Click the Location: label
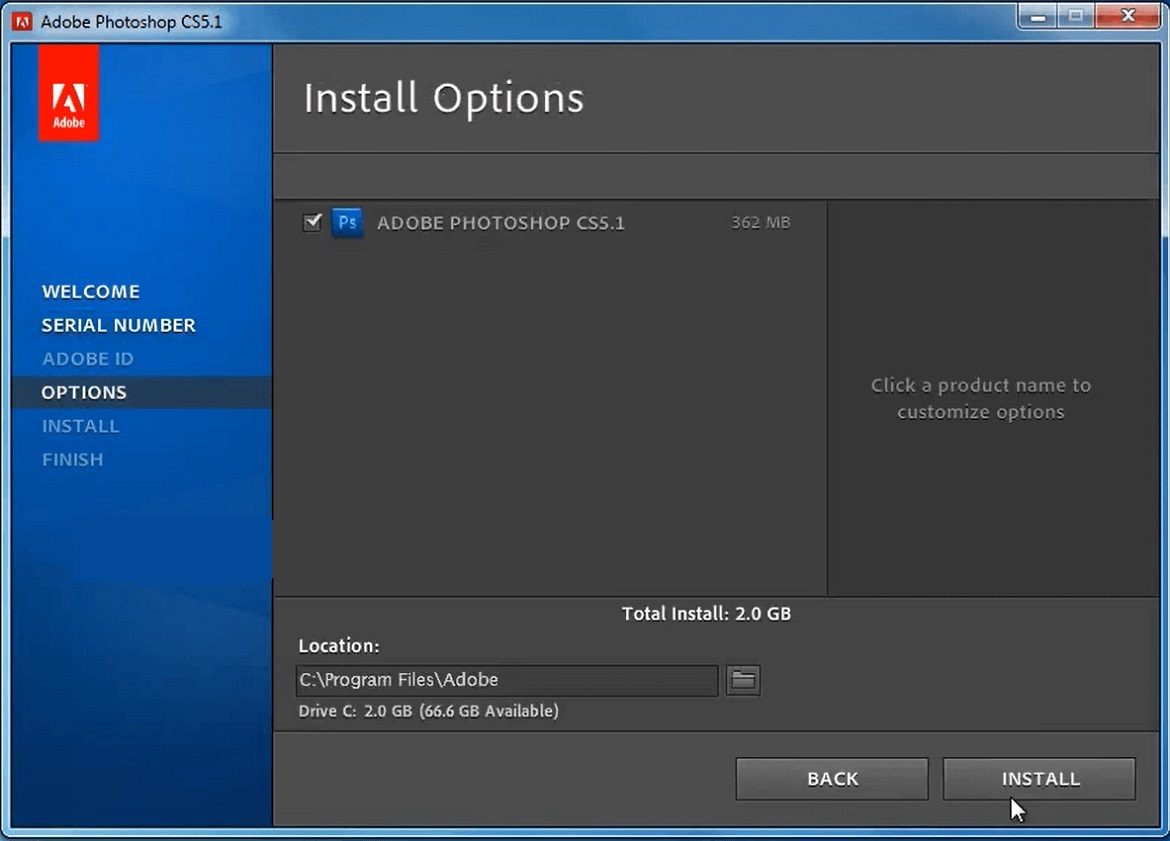Screen dimensions: 1170x841 (x=339, y=646)
